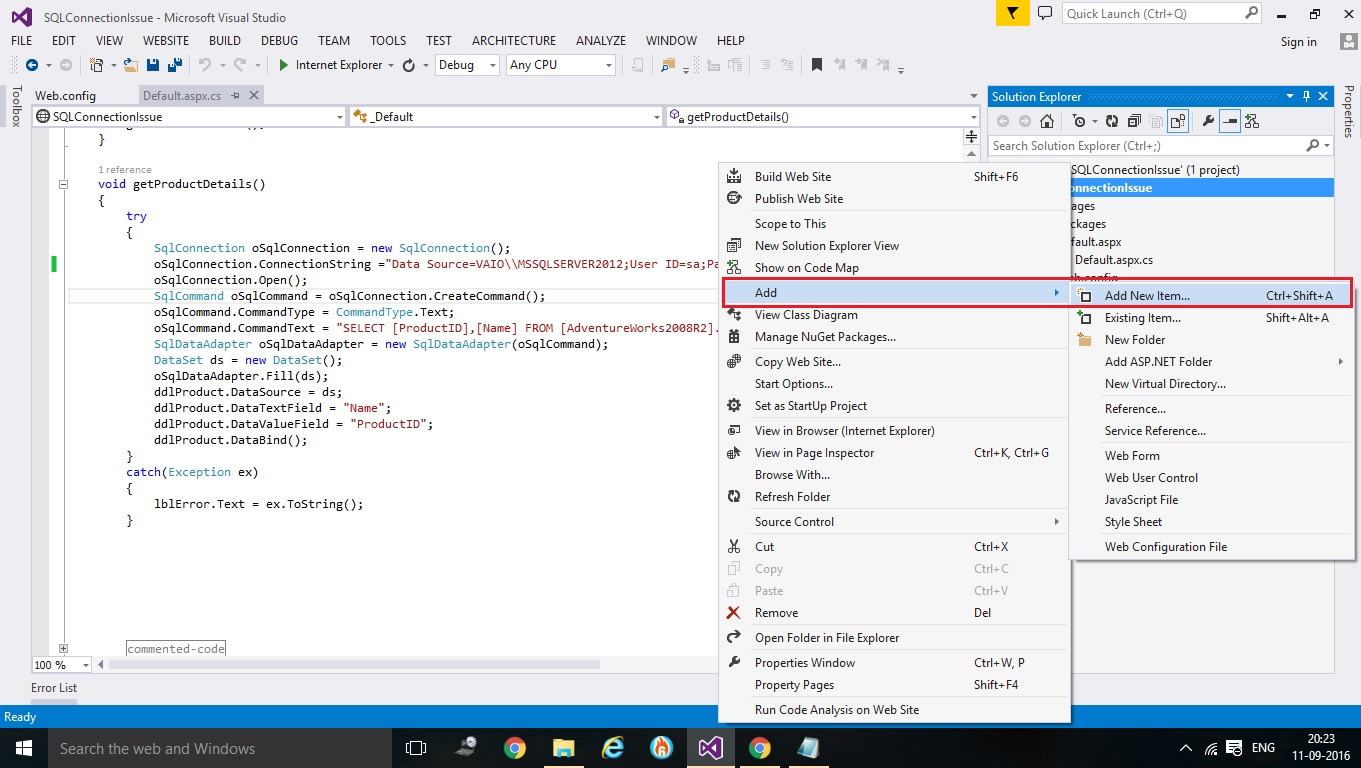Choose New Folder in the Add submenu
The width and height of the screenshot is (1361, 768).
point(1211,340)
